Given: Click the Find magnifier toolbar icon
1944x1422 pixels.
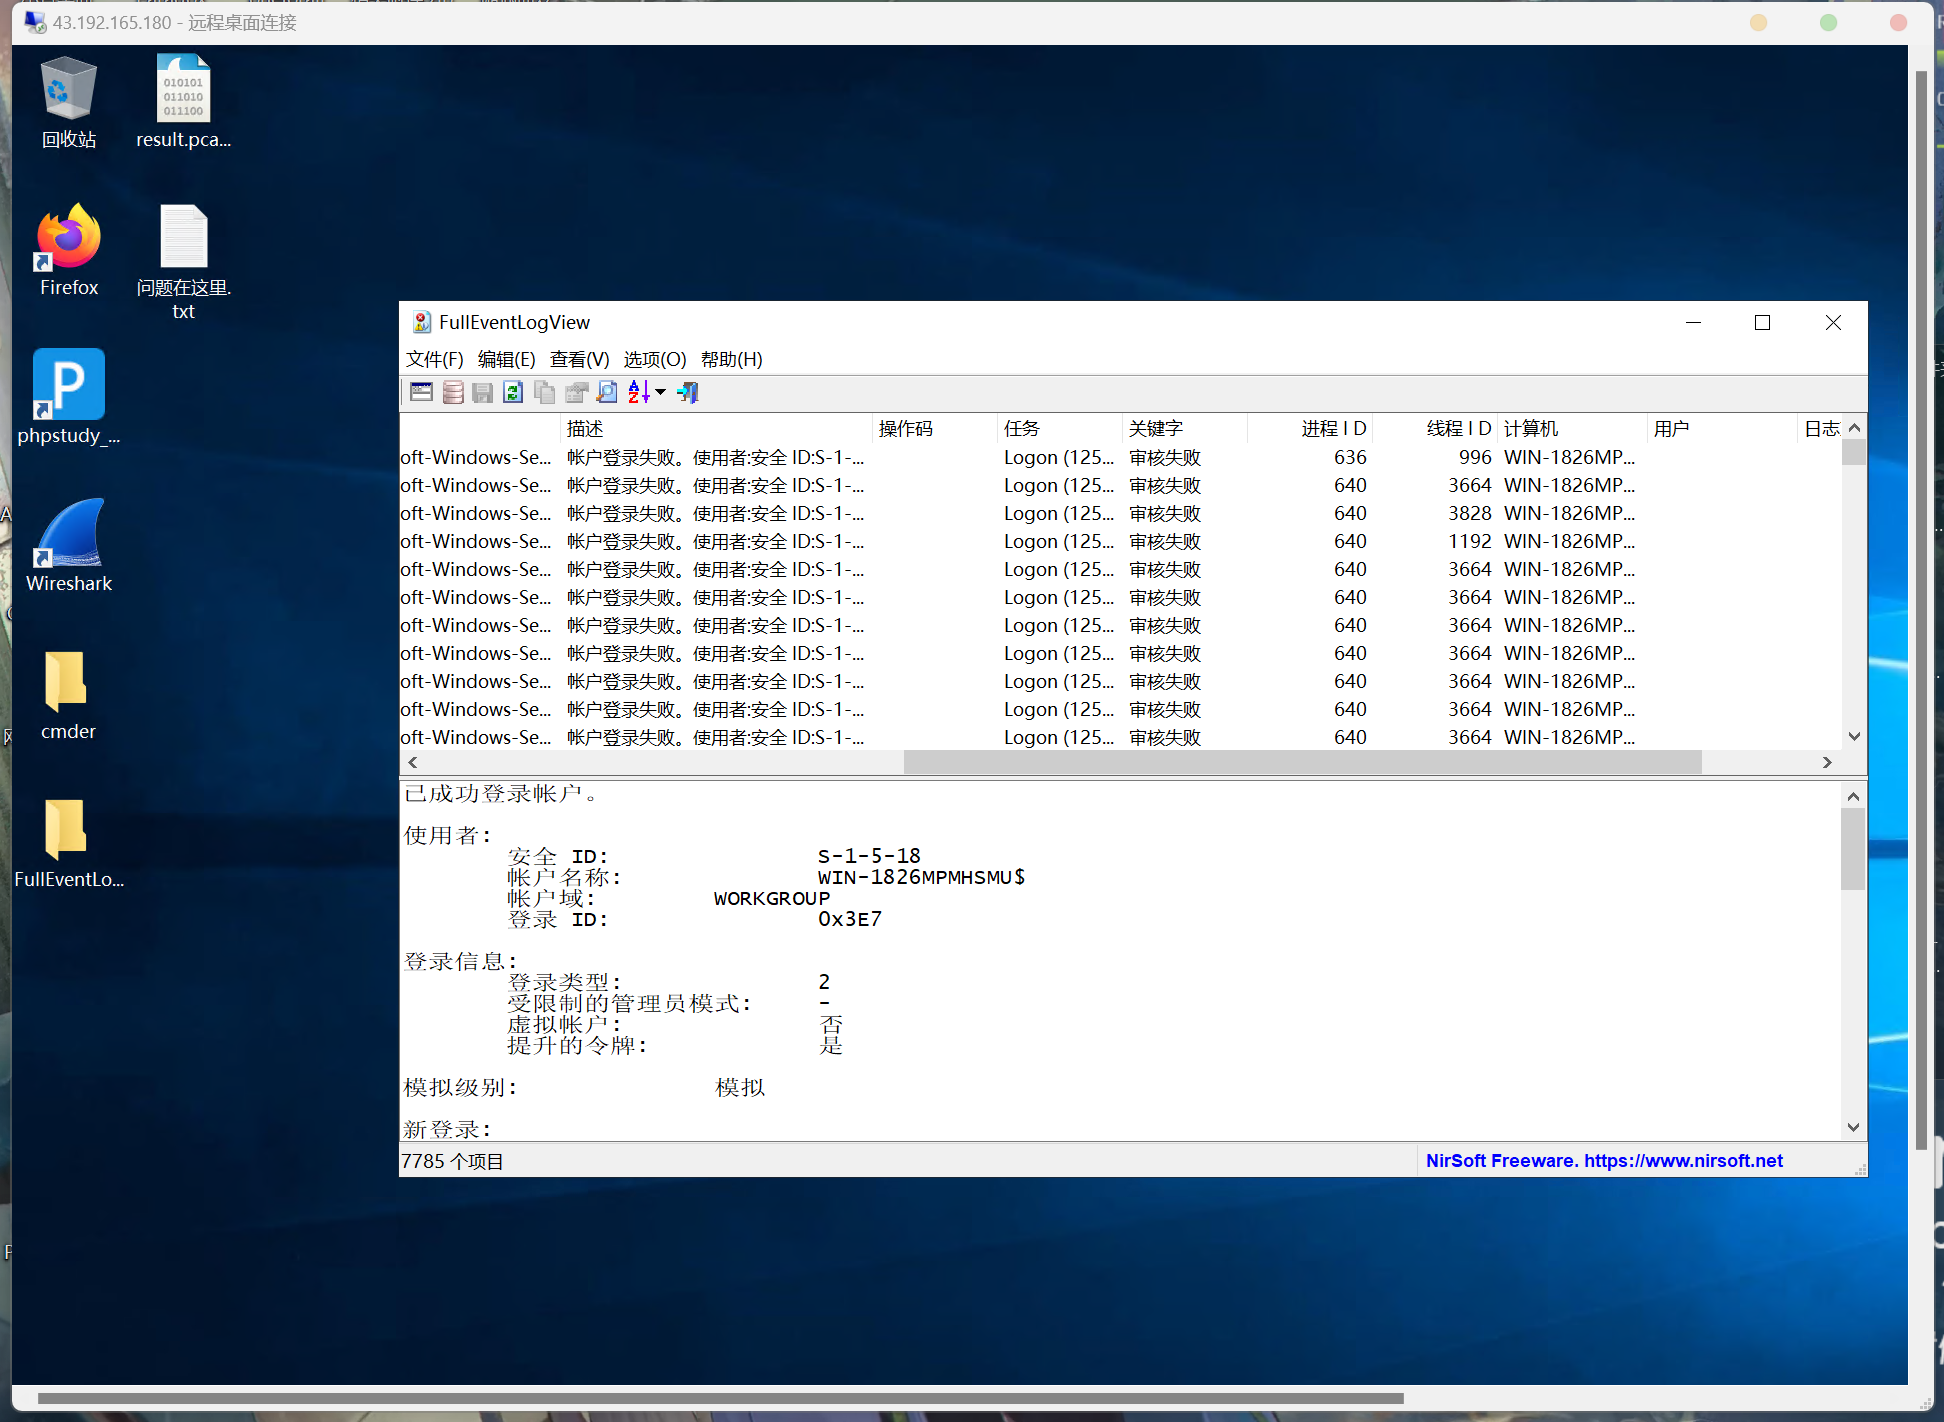Looking at the screenshot, I should tap(607, 393).
